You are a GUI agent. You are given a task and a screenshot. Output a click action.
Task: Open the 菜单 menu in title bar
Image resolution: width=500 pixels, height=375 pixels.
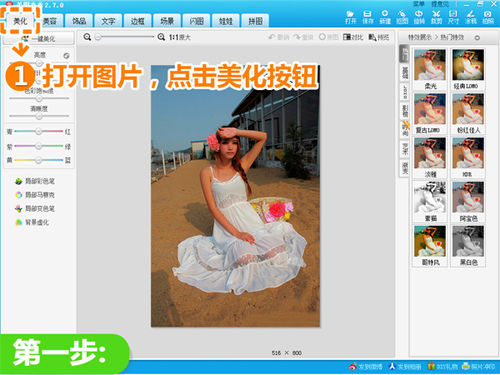(419, 4)
